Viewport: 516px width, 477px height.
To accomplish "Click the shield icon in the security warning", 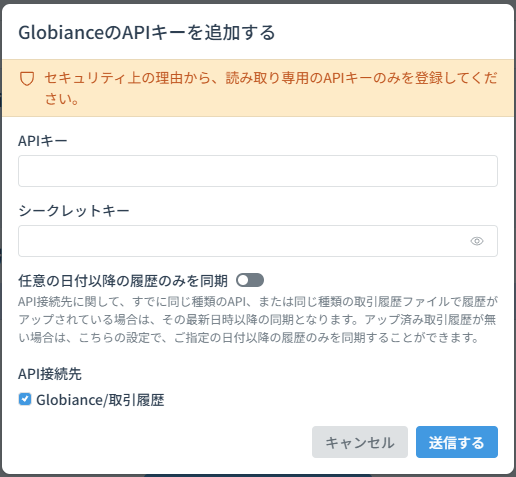I will pyautogui.click(x=27, y=79).
